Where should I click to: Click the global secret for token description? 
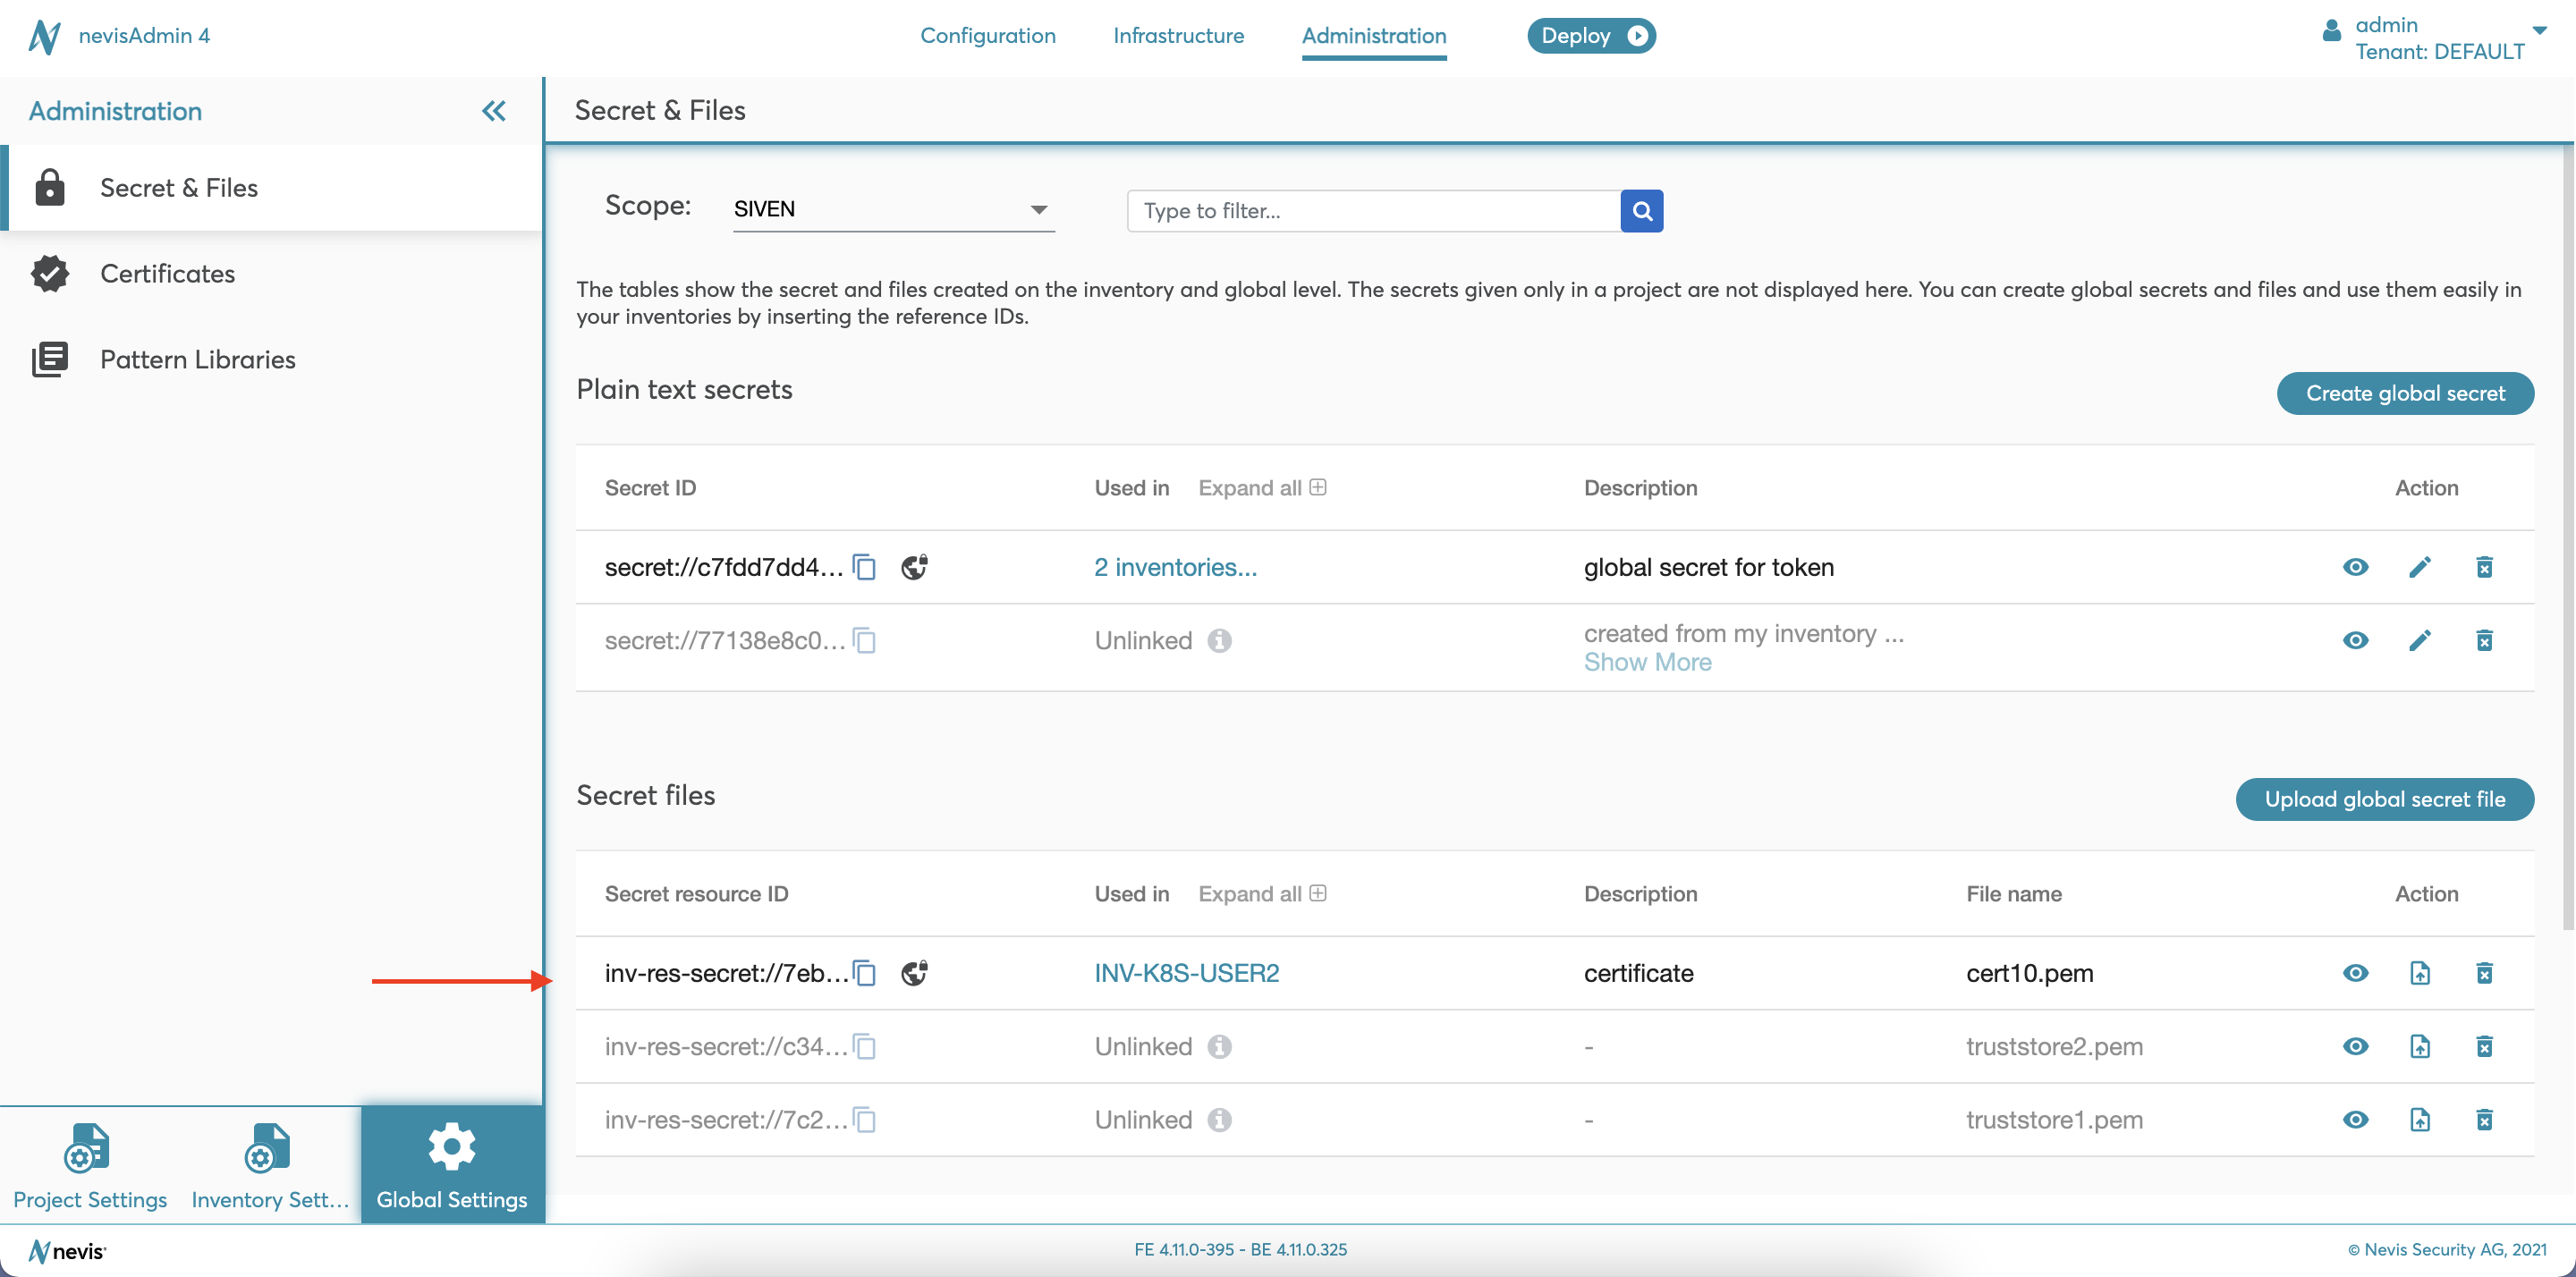(1708, 567)
